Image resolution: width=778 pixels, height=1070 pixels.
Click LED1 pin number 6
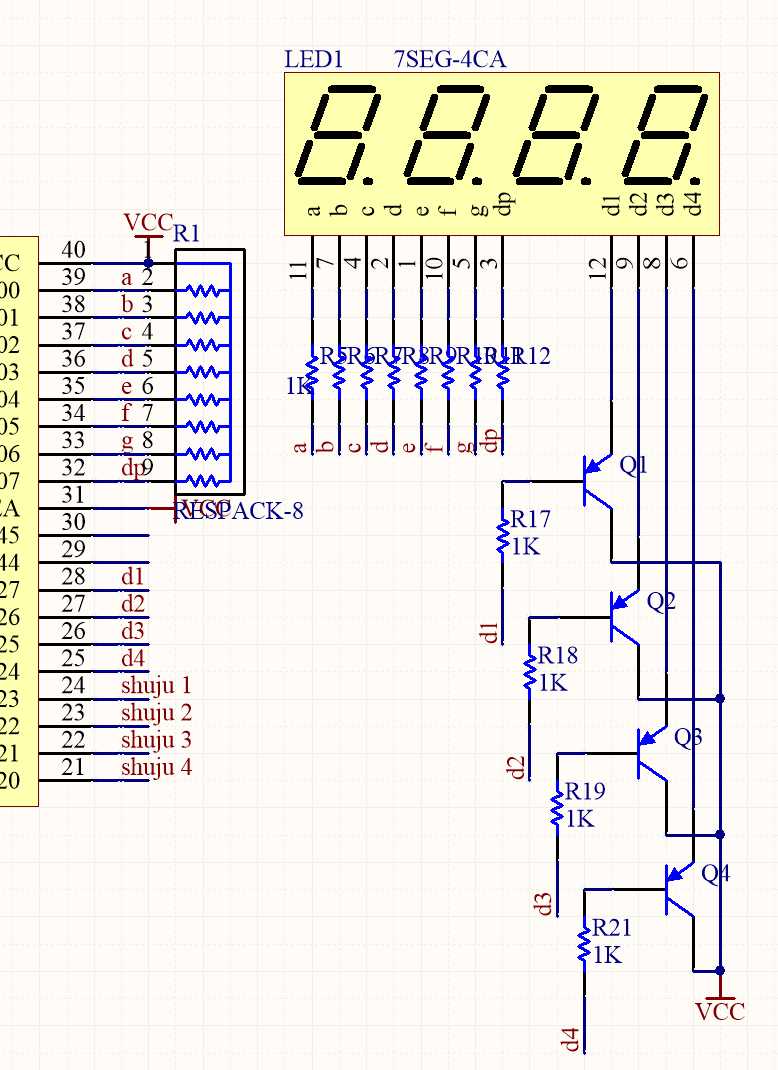[680, 263]
